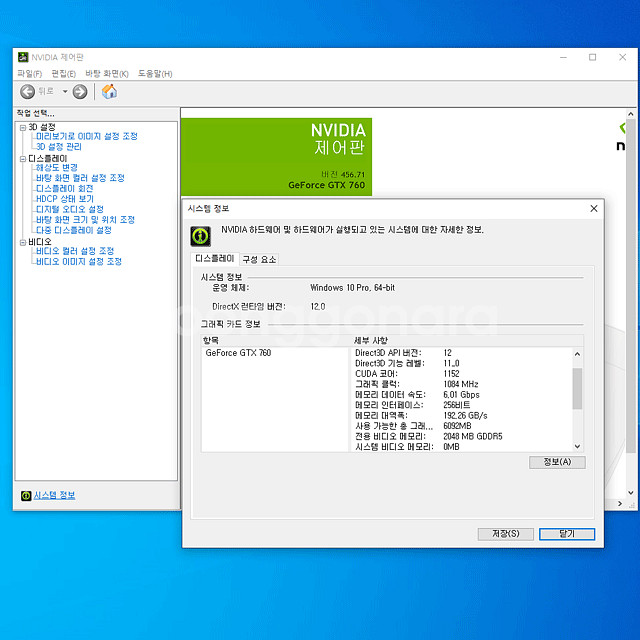Open 바탕 화면 크기 및 위치 조정
This screenshot has height=640, width=640.
pos(85,220)
